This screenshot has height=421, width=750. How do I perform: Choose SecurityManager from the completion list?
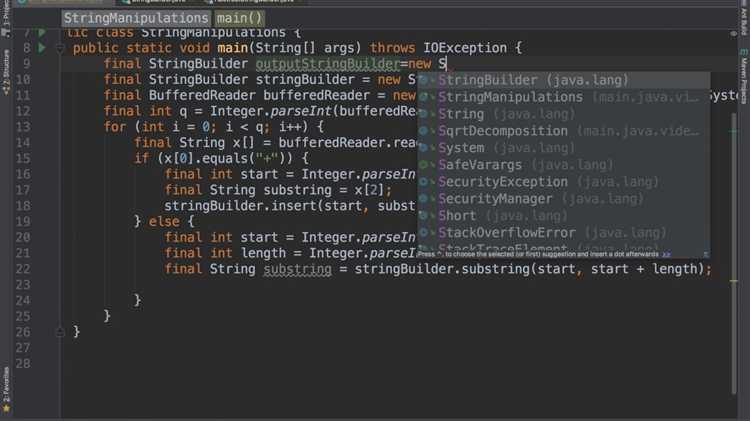click(x=563, y=199)
